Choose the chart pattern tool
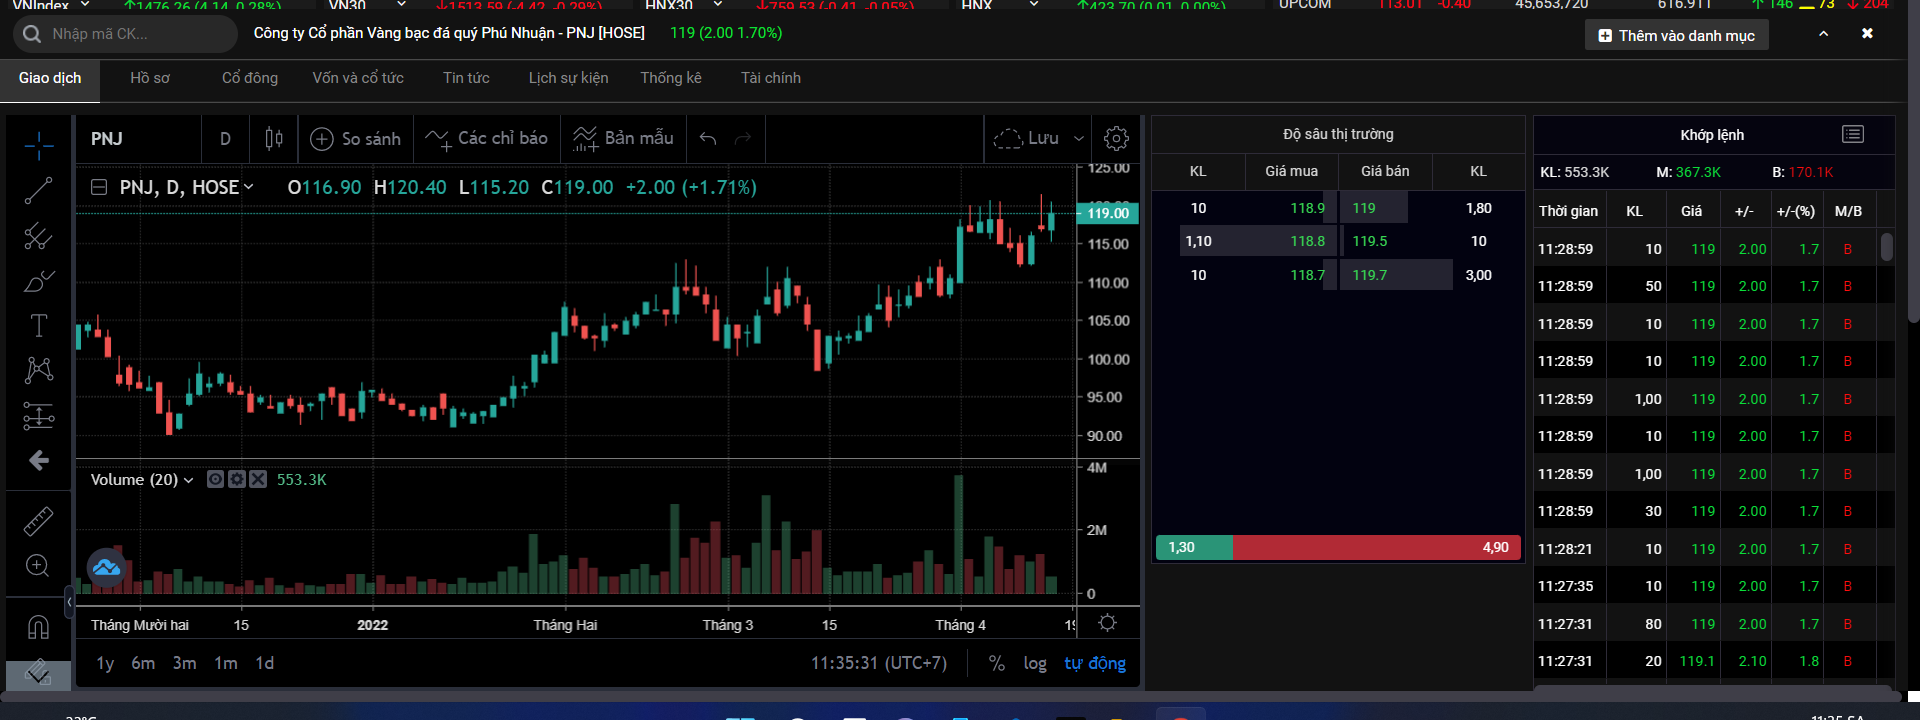 click(x=39, y=370)
